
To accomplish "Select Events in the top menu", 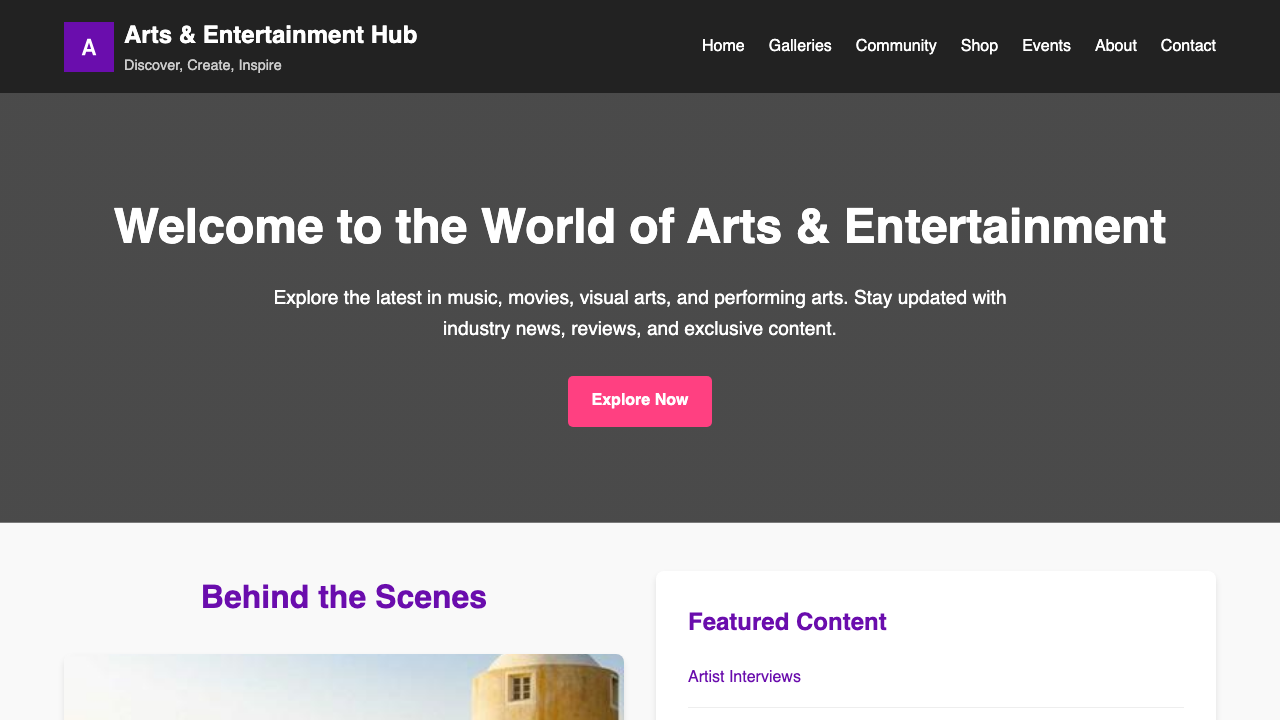I will (1046, 45).
